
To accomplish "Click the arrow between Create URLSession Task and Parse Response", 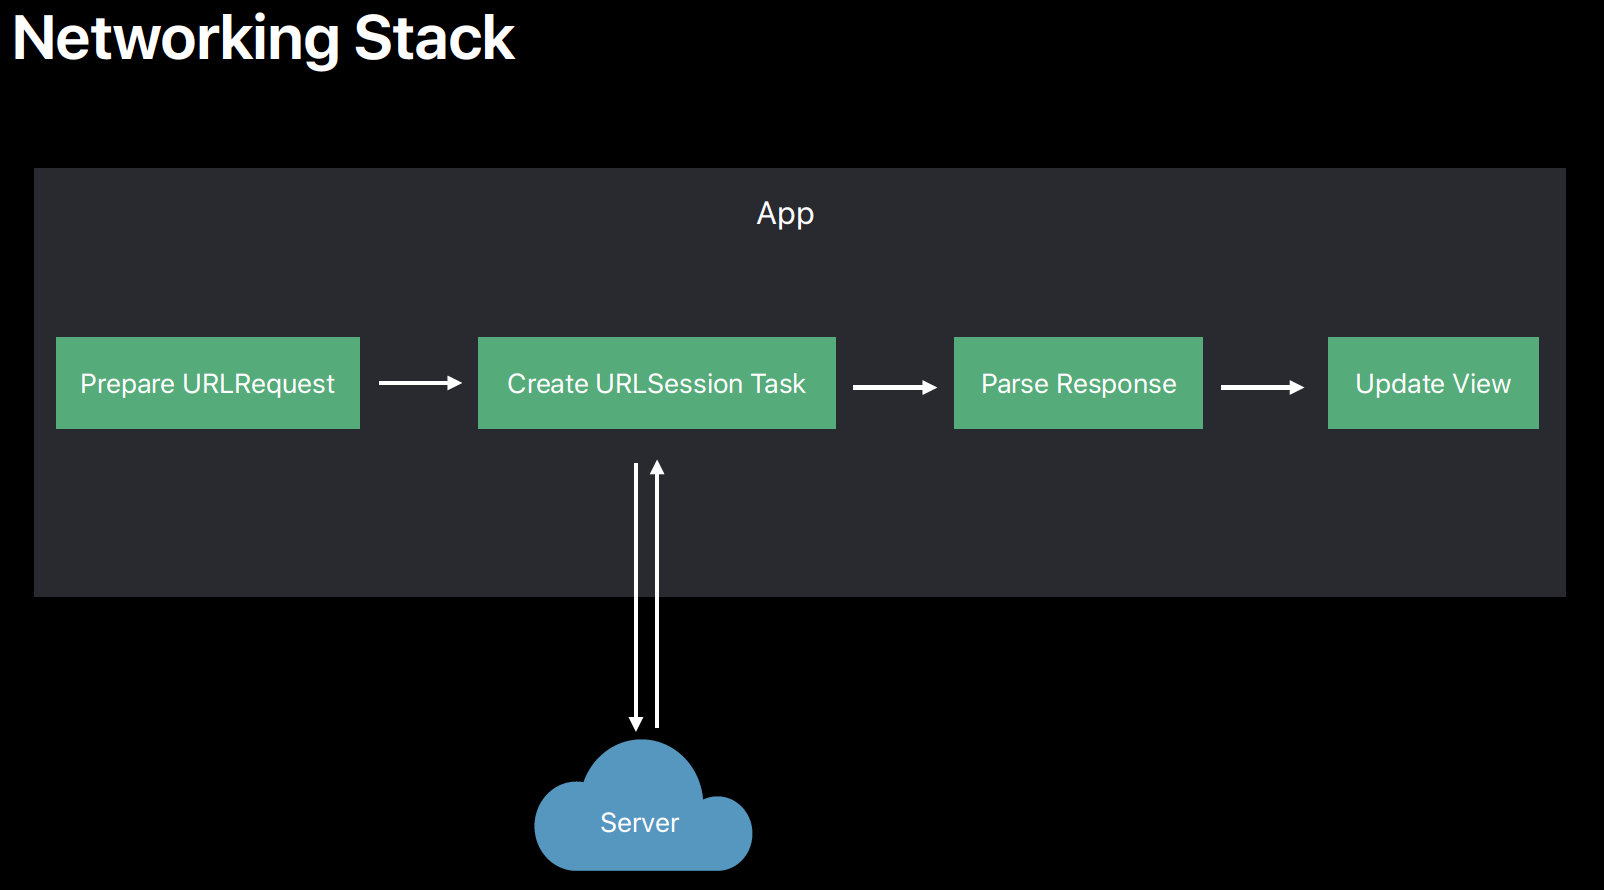I will tap(893, 387).
